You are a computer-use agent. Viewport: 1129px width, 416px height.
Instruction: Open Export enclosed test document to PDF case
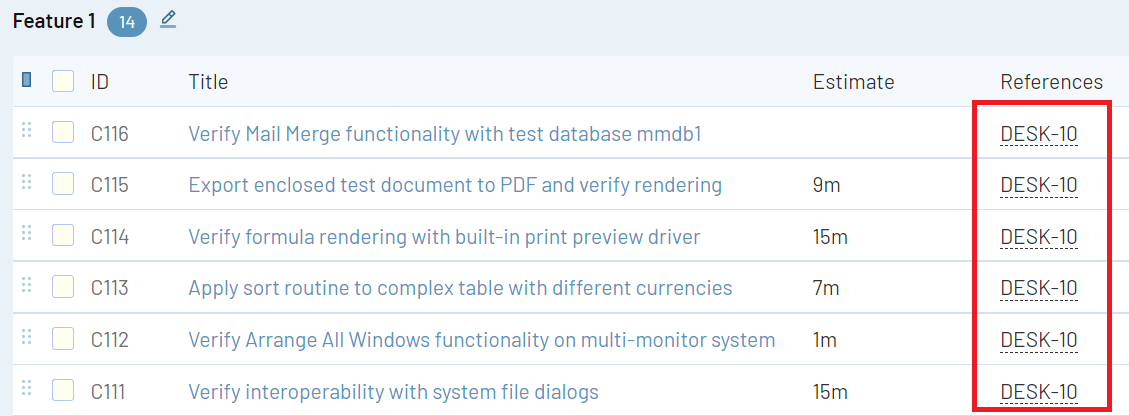click(455, 186)
